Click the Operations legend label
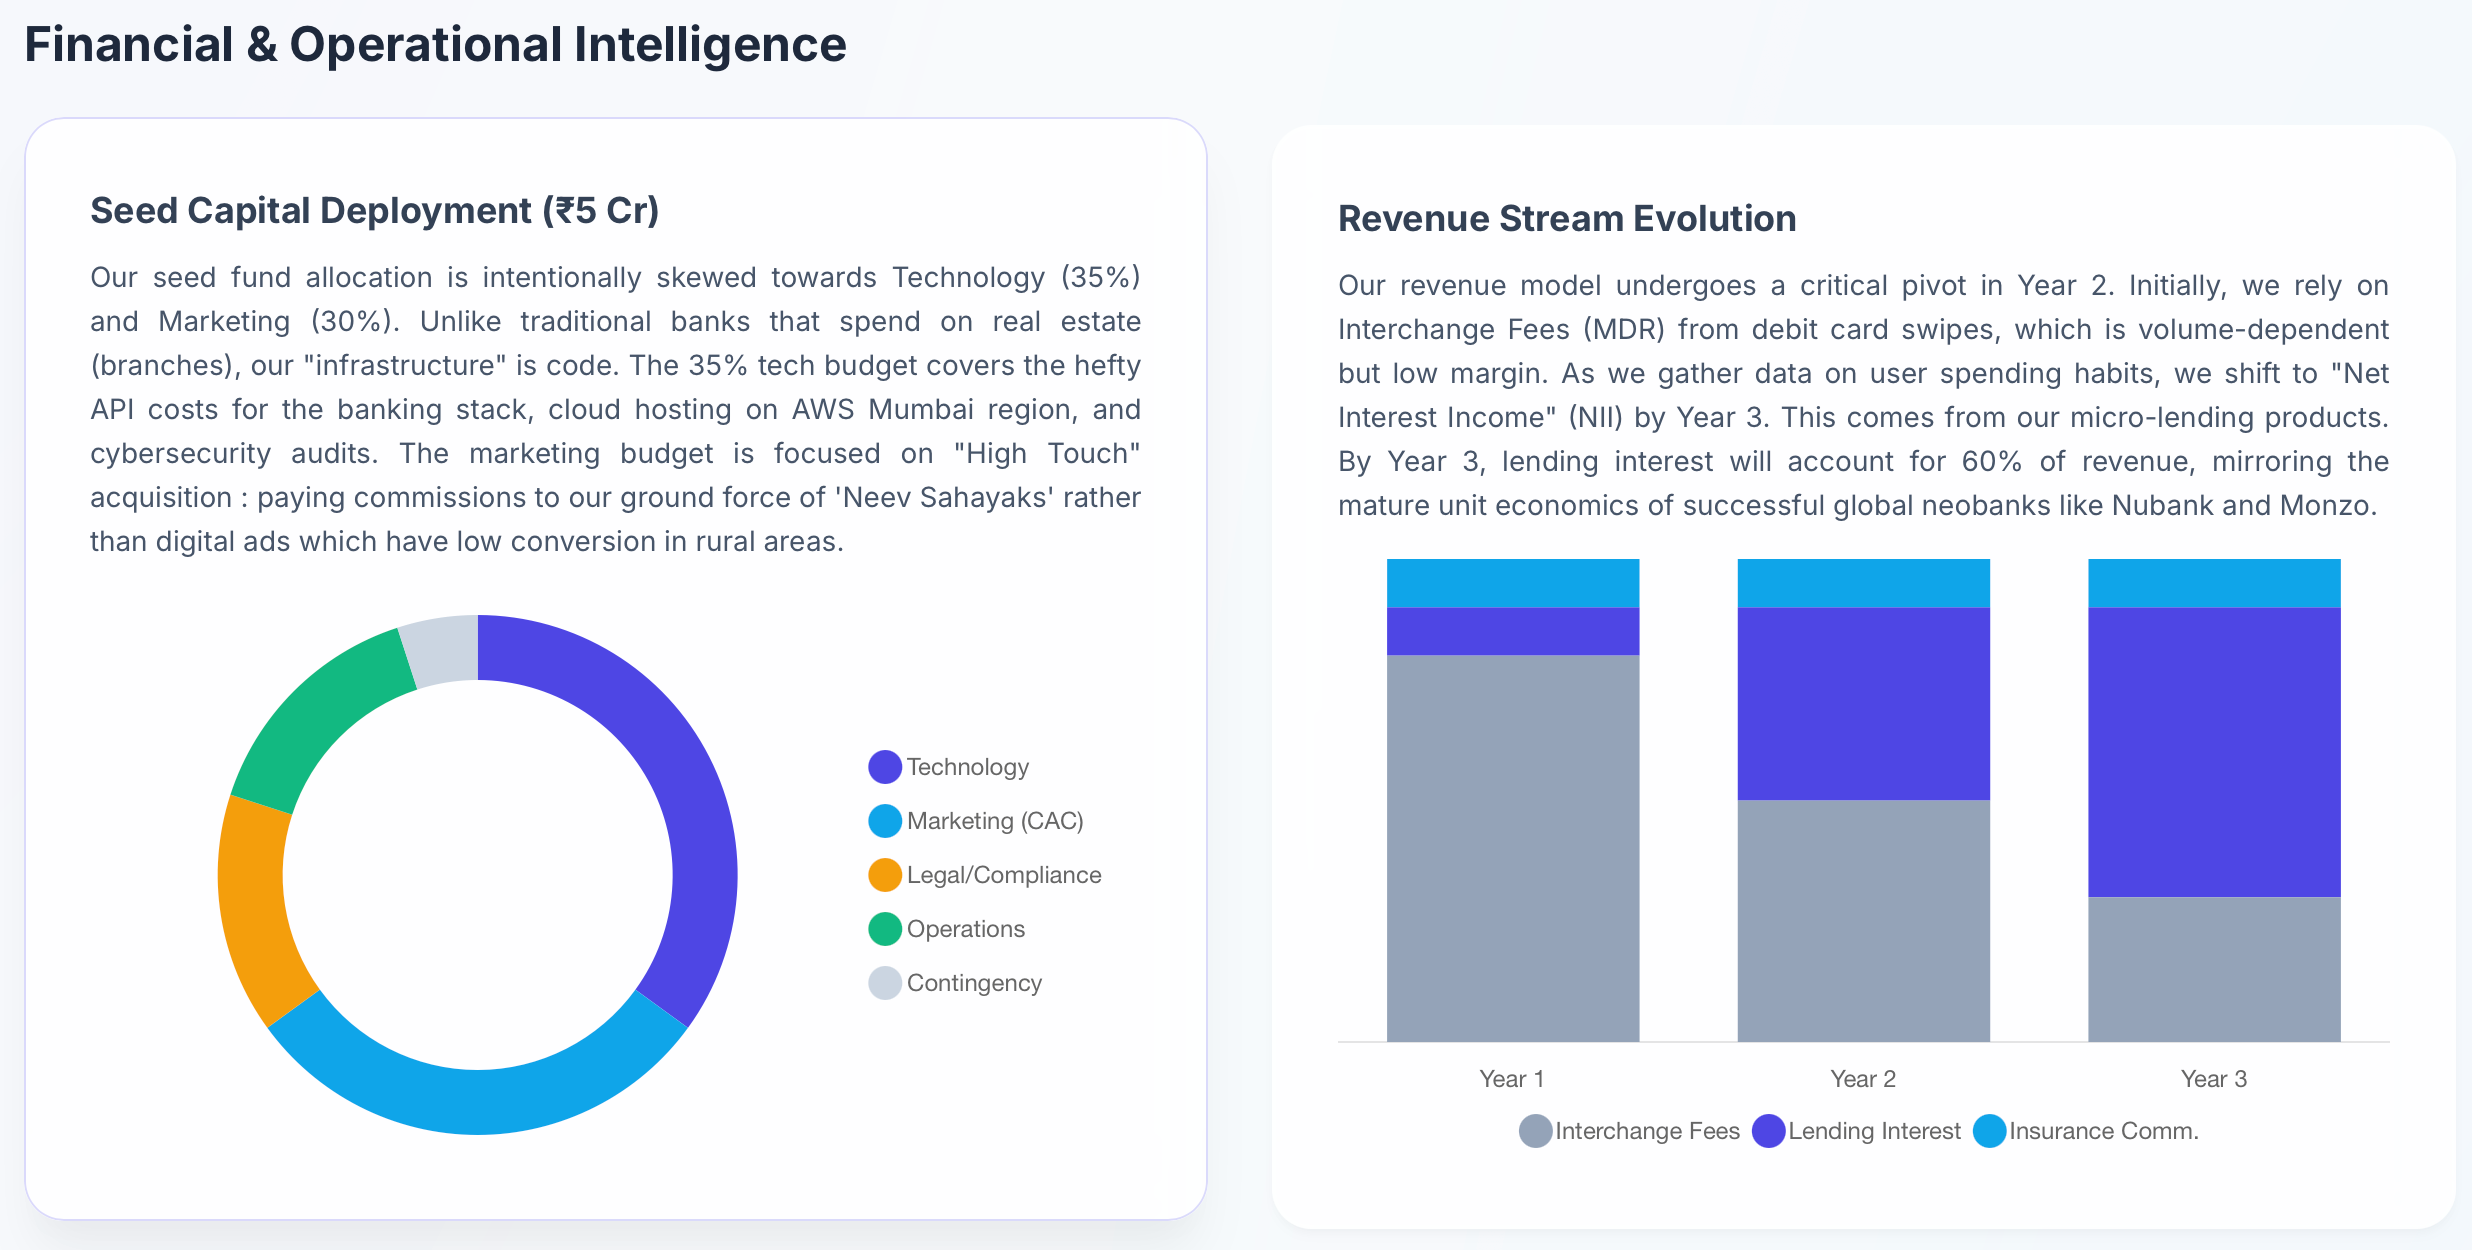Viewport: 2472px width, 1250px height. [x=965, y=929]
